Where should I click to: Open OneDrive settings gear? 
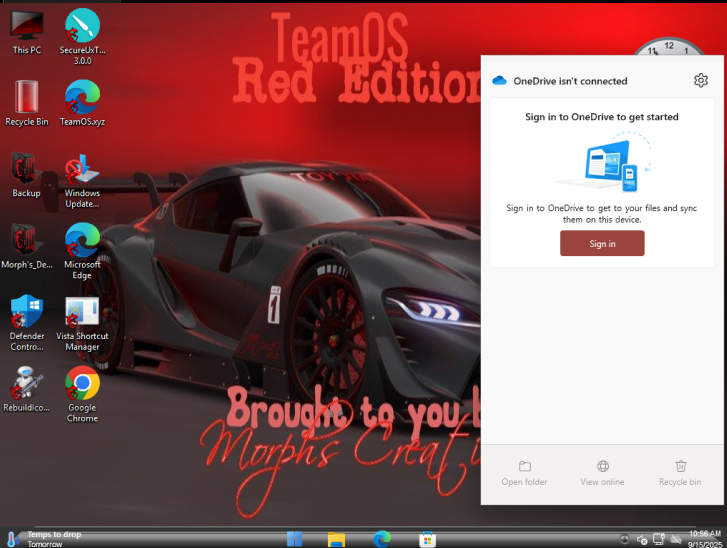(x=701, y=80)
